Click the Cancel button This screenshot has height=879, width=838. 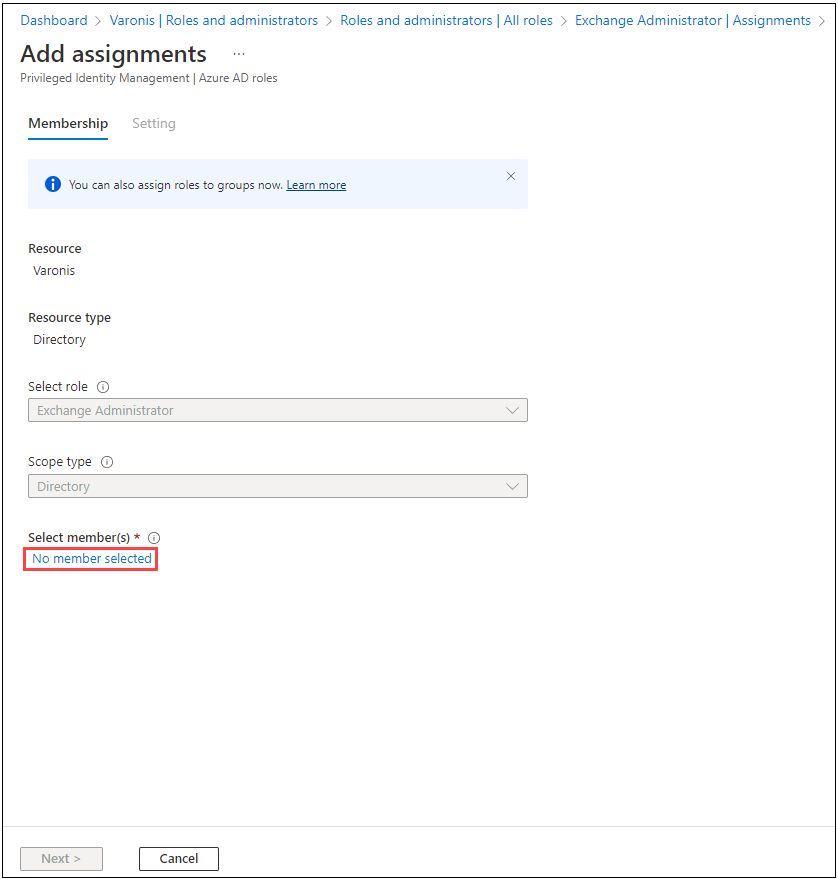pyautogui.click(x=178, y=858)
